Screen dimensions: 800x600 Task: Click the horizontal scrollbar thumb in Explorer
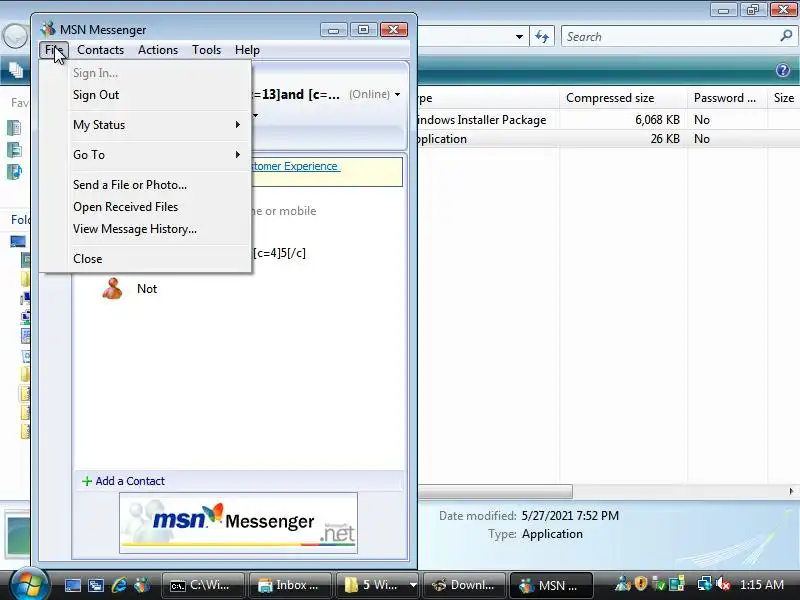pos(495,491)
